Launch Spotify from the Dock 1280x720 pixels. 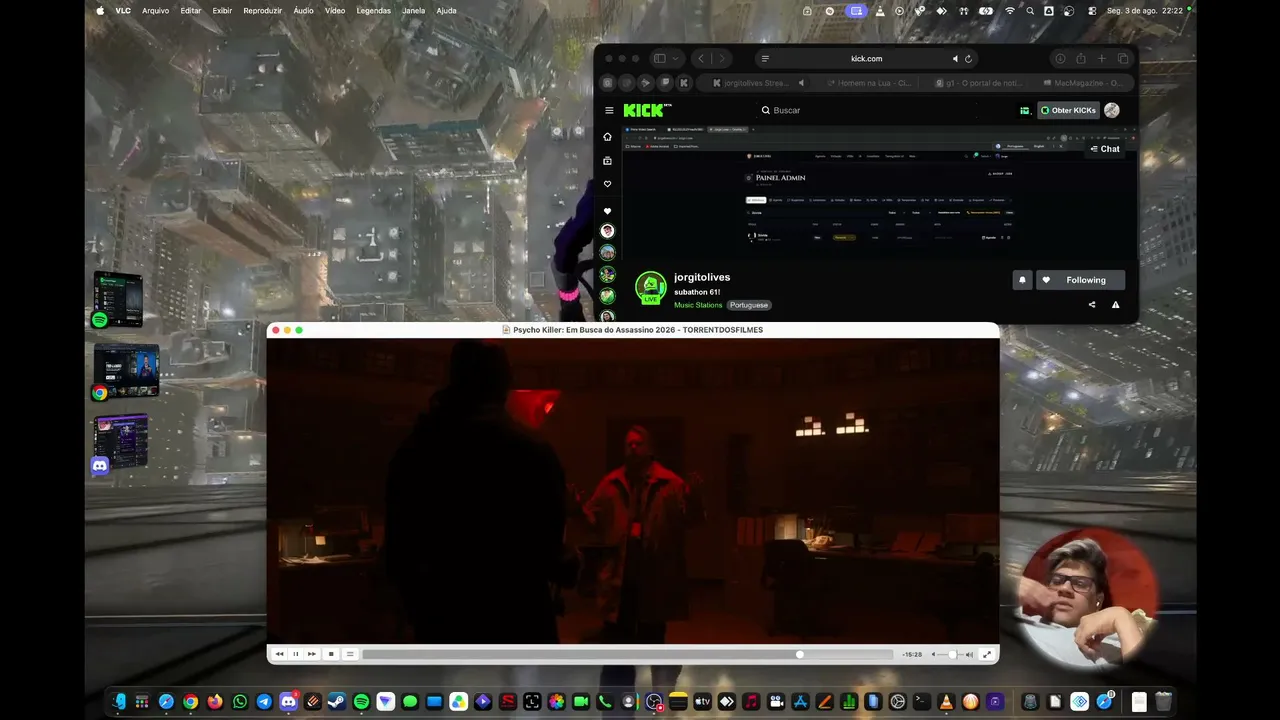tap(361, 702)
